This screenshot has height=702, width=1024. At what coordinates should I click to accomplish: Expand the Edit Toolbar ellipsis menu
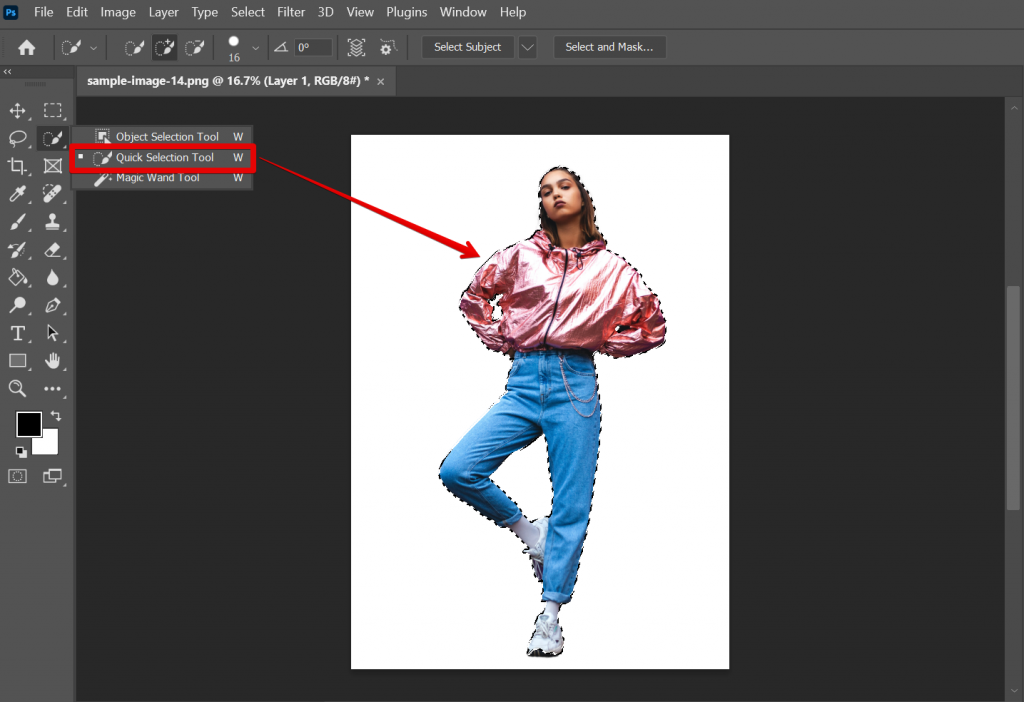(x=52, y=389)
